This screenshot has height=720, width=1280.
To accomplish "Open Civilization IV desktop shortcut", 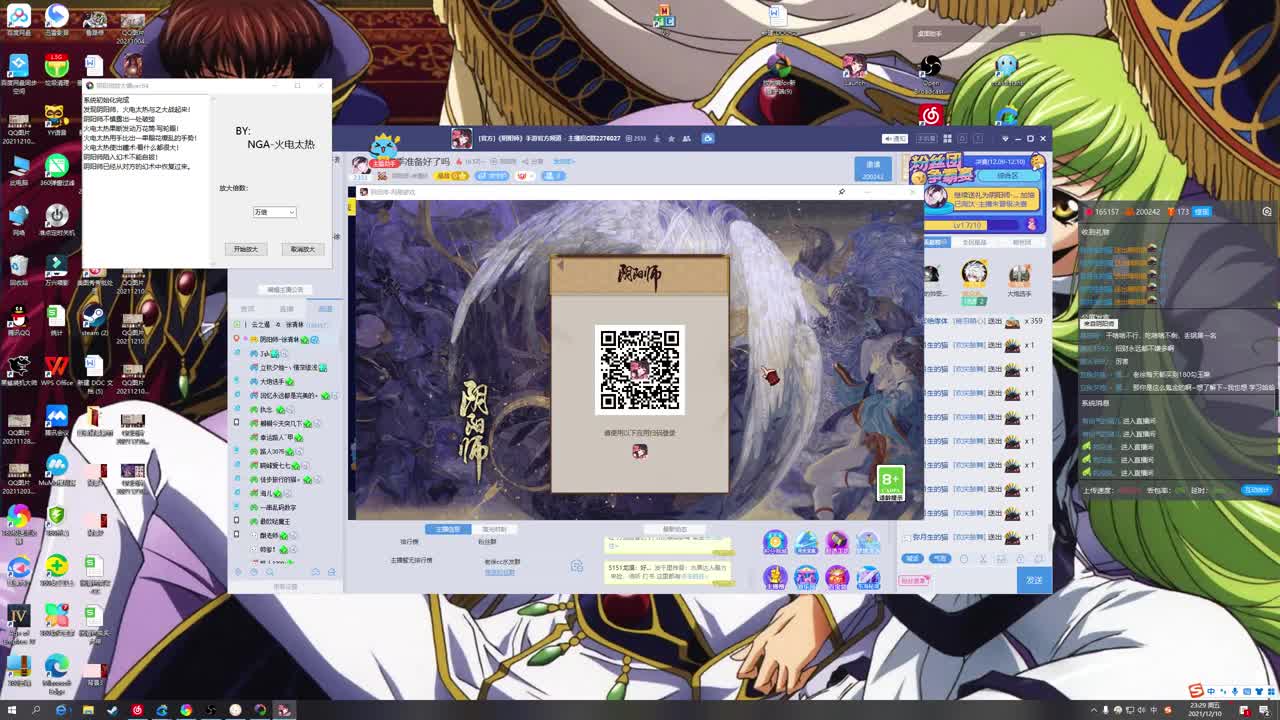I will point(18,622).
